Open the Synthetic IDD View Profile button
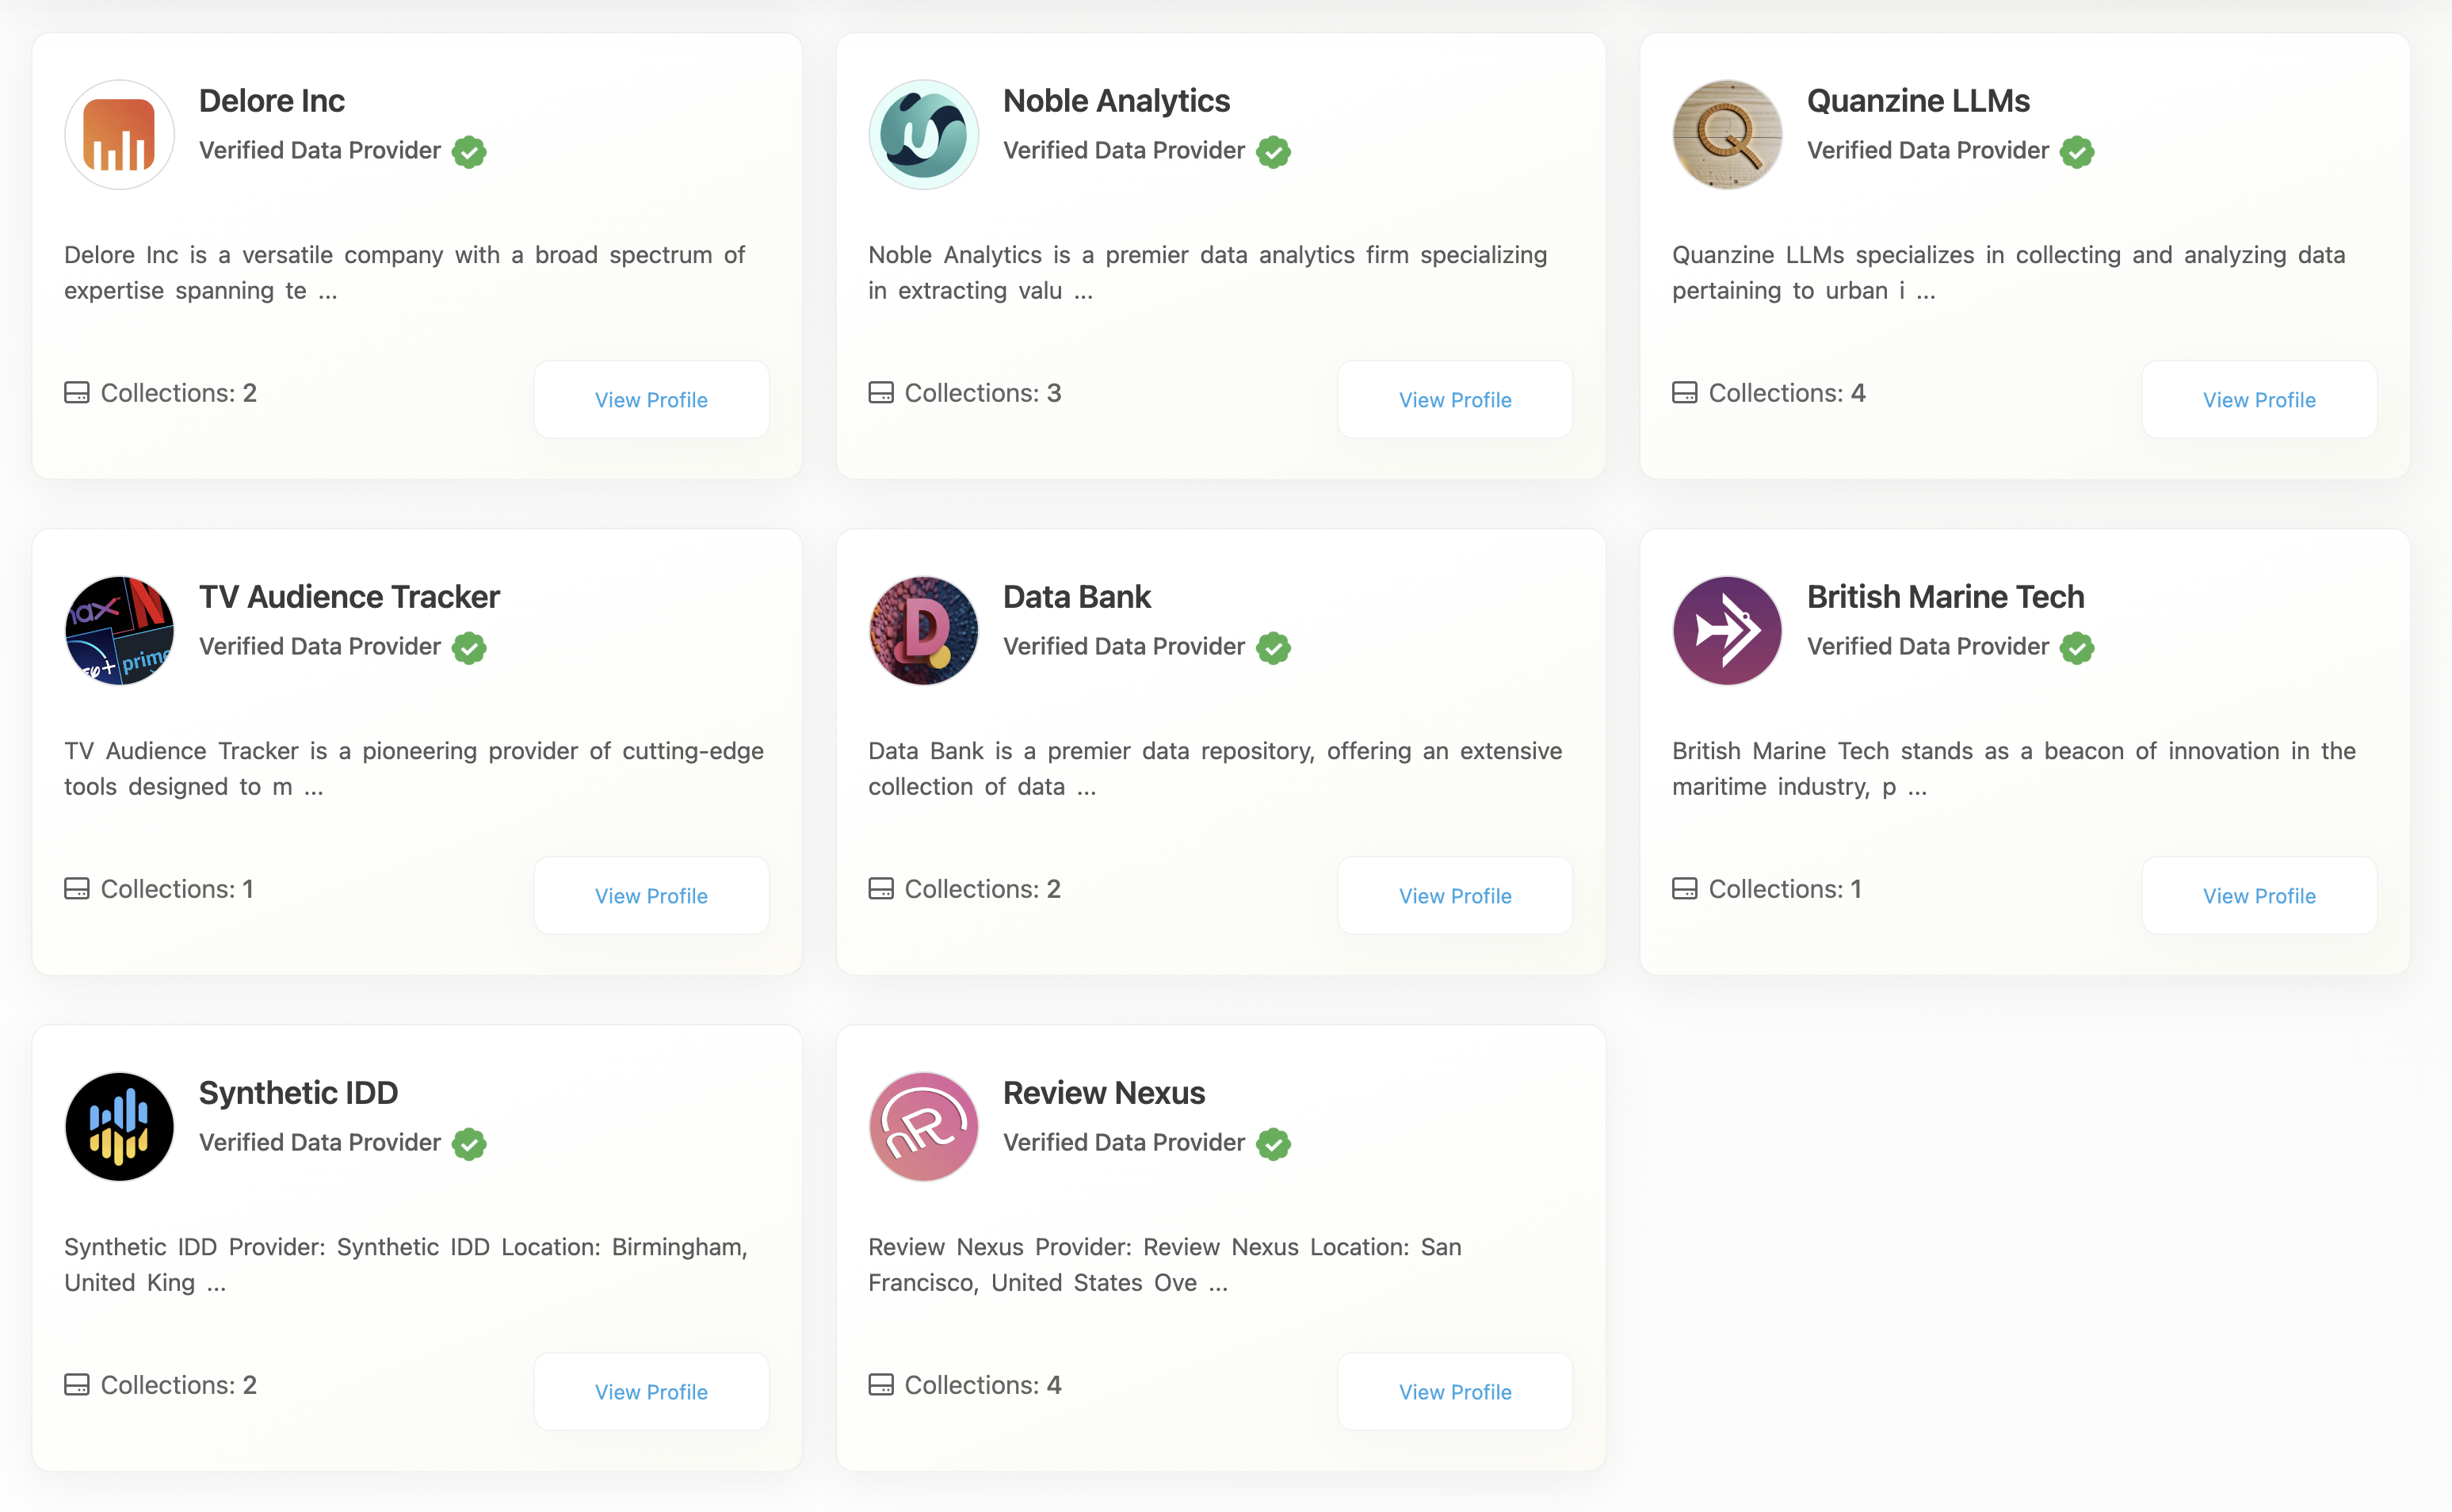The image size is (2452, 1512). pyautogui.click(x=651, y=1392)
